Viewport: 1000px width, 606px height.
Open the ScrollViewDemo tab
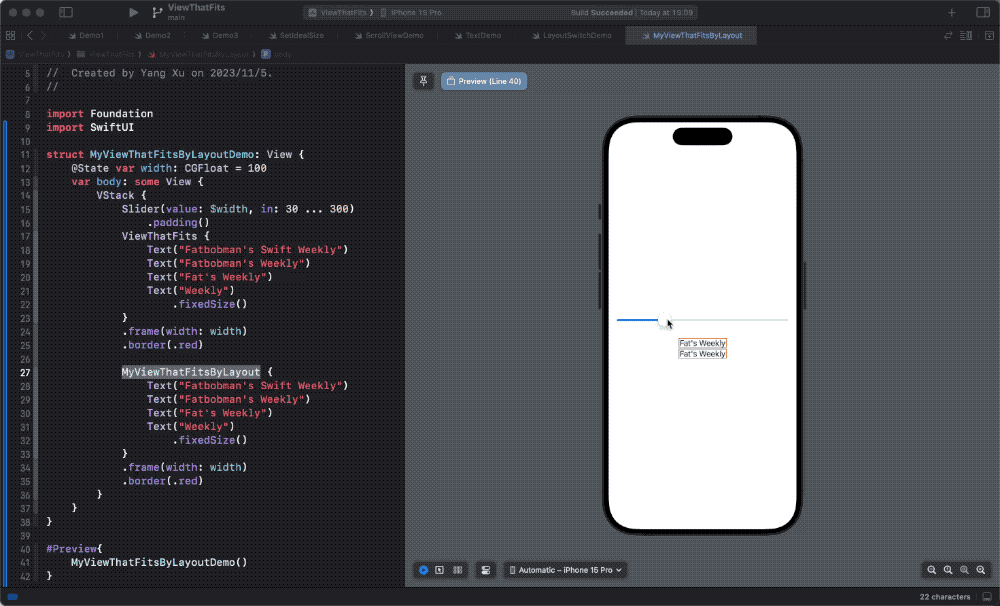(389, 36)
